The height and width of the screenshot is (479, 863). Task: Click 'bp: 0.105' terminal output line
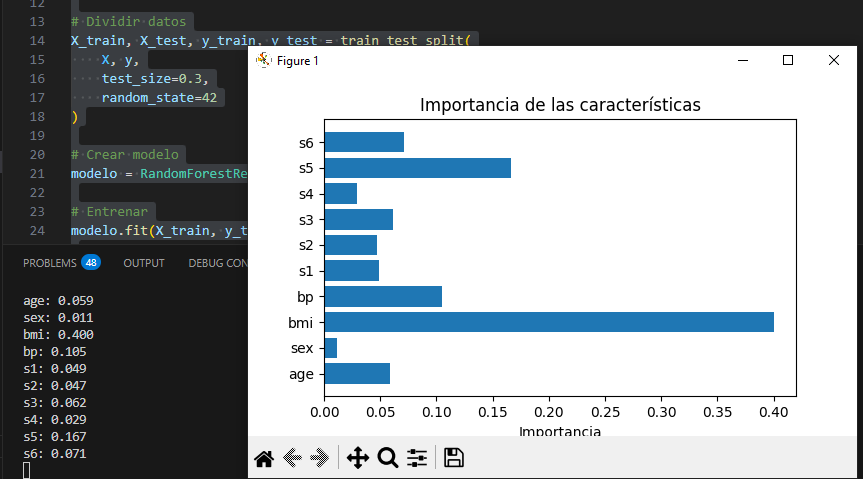coord(55,352)
